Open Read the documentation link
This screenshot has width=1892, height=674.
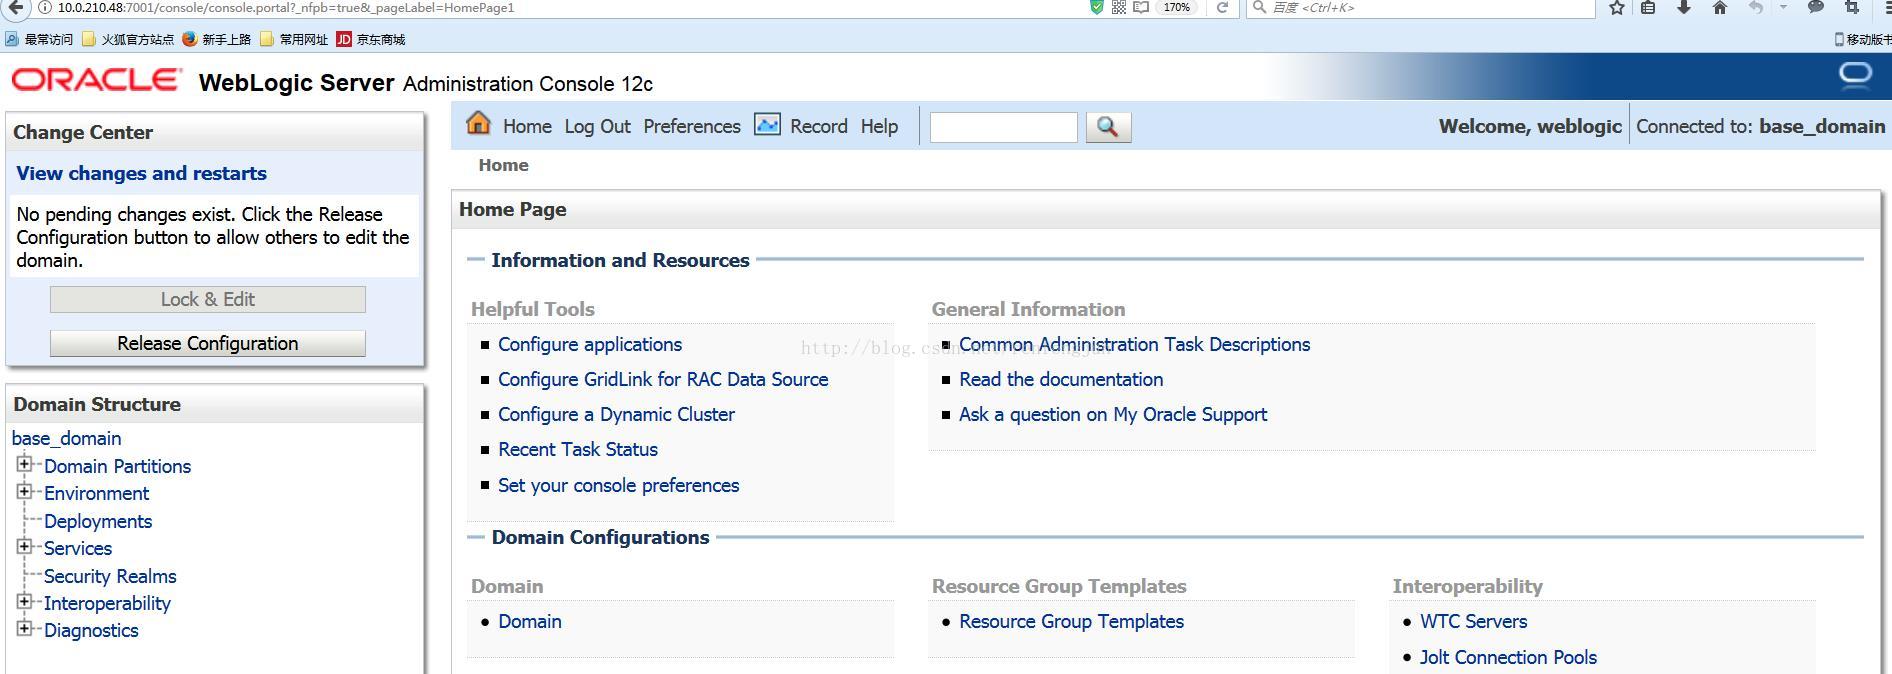1061,379
